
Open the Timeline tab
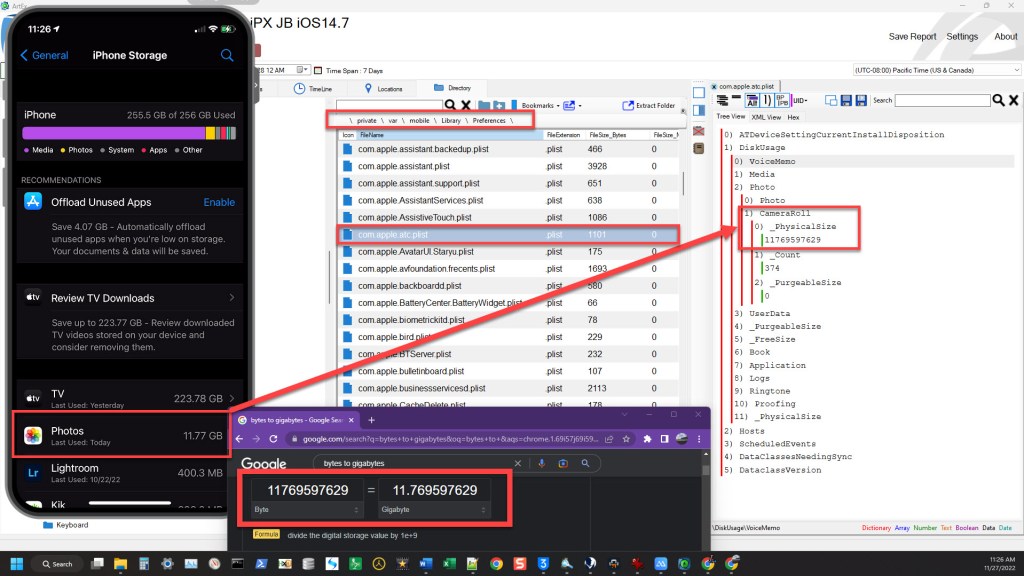click(313, 89)
